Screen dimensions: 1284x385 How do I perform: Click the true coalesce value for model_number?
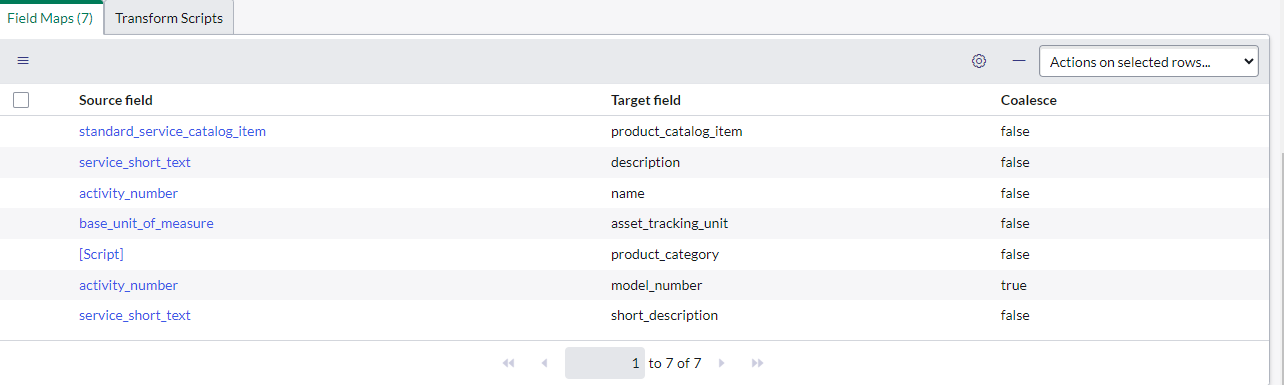click(x=1014, y=285)
